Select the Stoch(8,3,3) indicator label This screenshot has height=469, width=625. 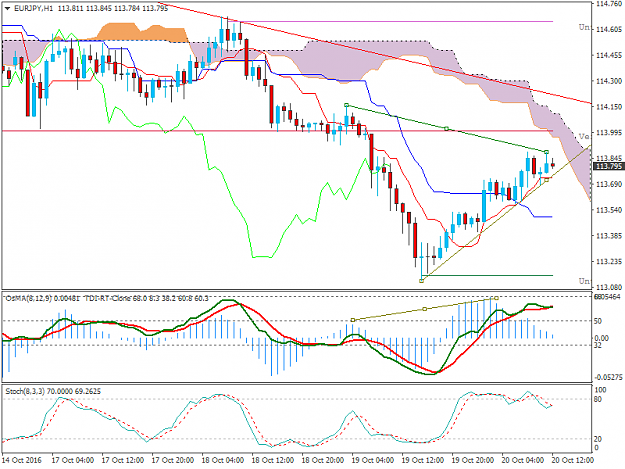tap(25, 391)
